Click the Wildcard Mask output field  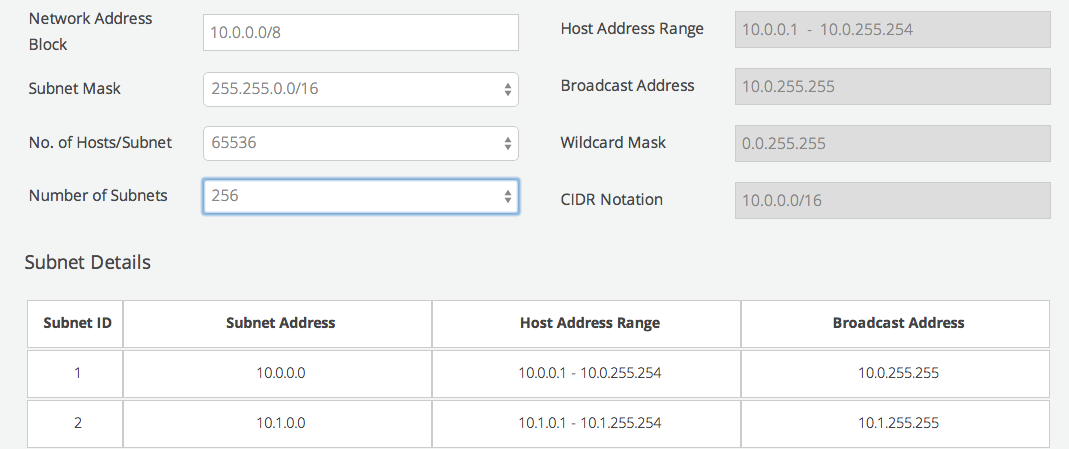tap(892, 143)
